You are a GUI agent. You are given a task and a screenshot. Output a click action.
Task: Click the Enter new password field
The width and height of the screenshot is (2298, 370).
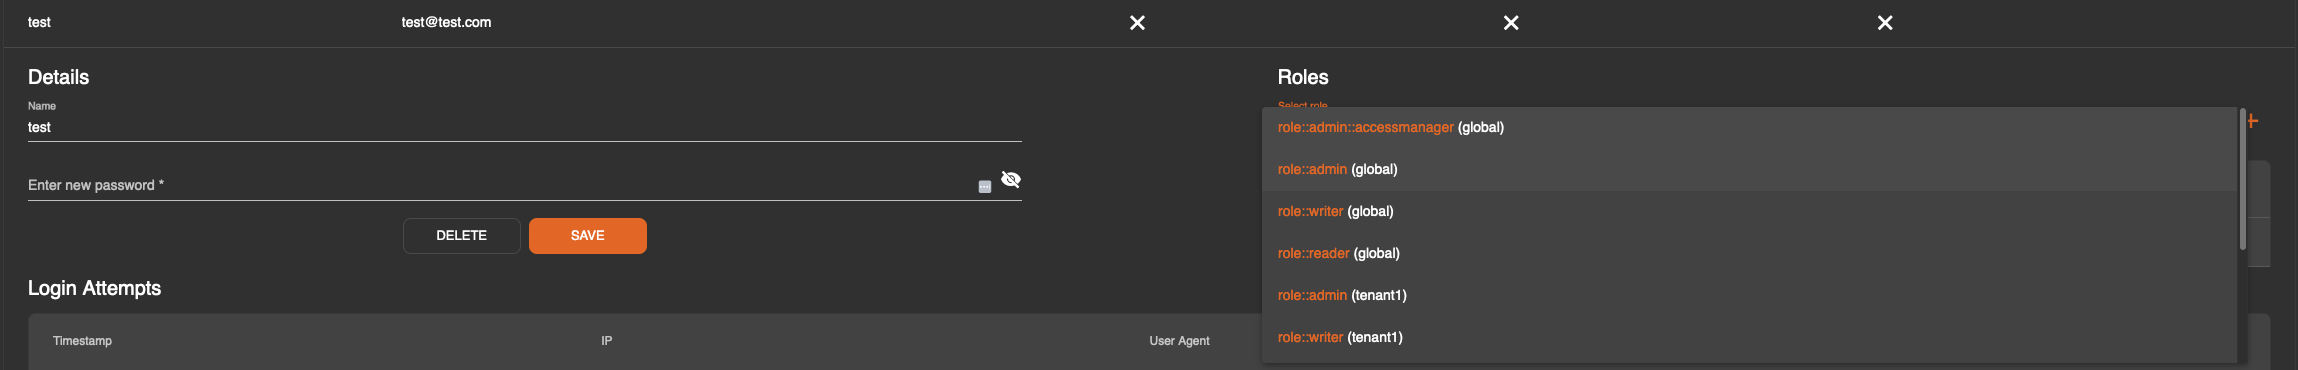click(500, 185)
